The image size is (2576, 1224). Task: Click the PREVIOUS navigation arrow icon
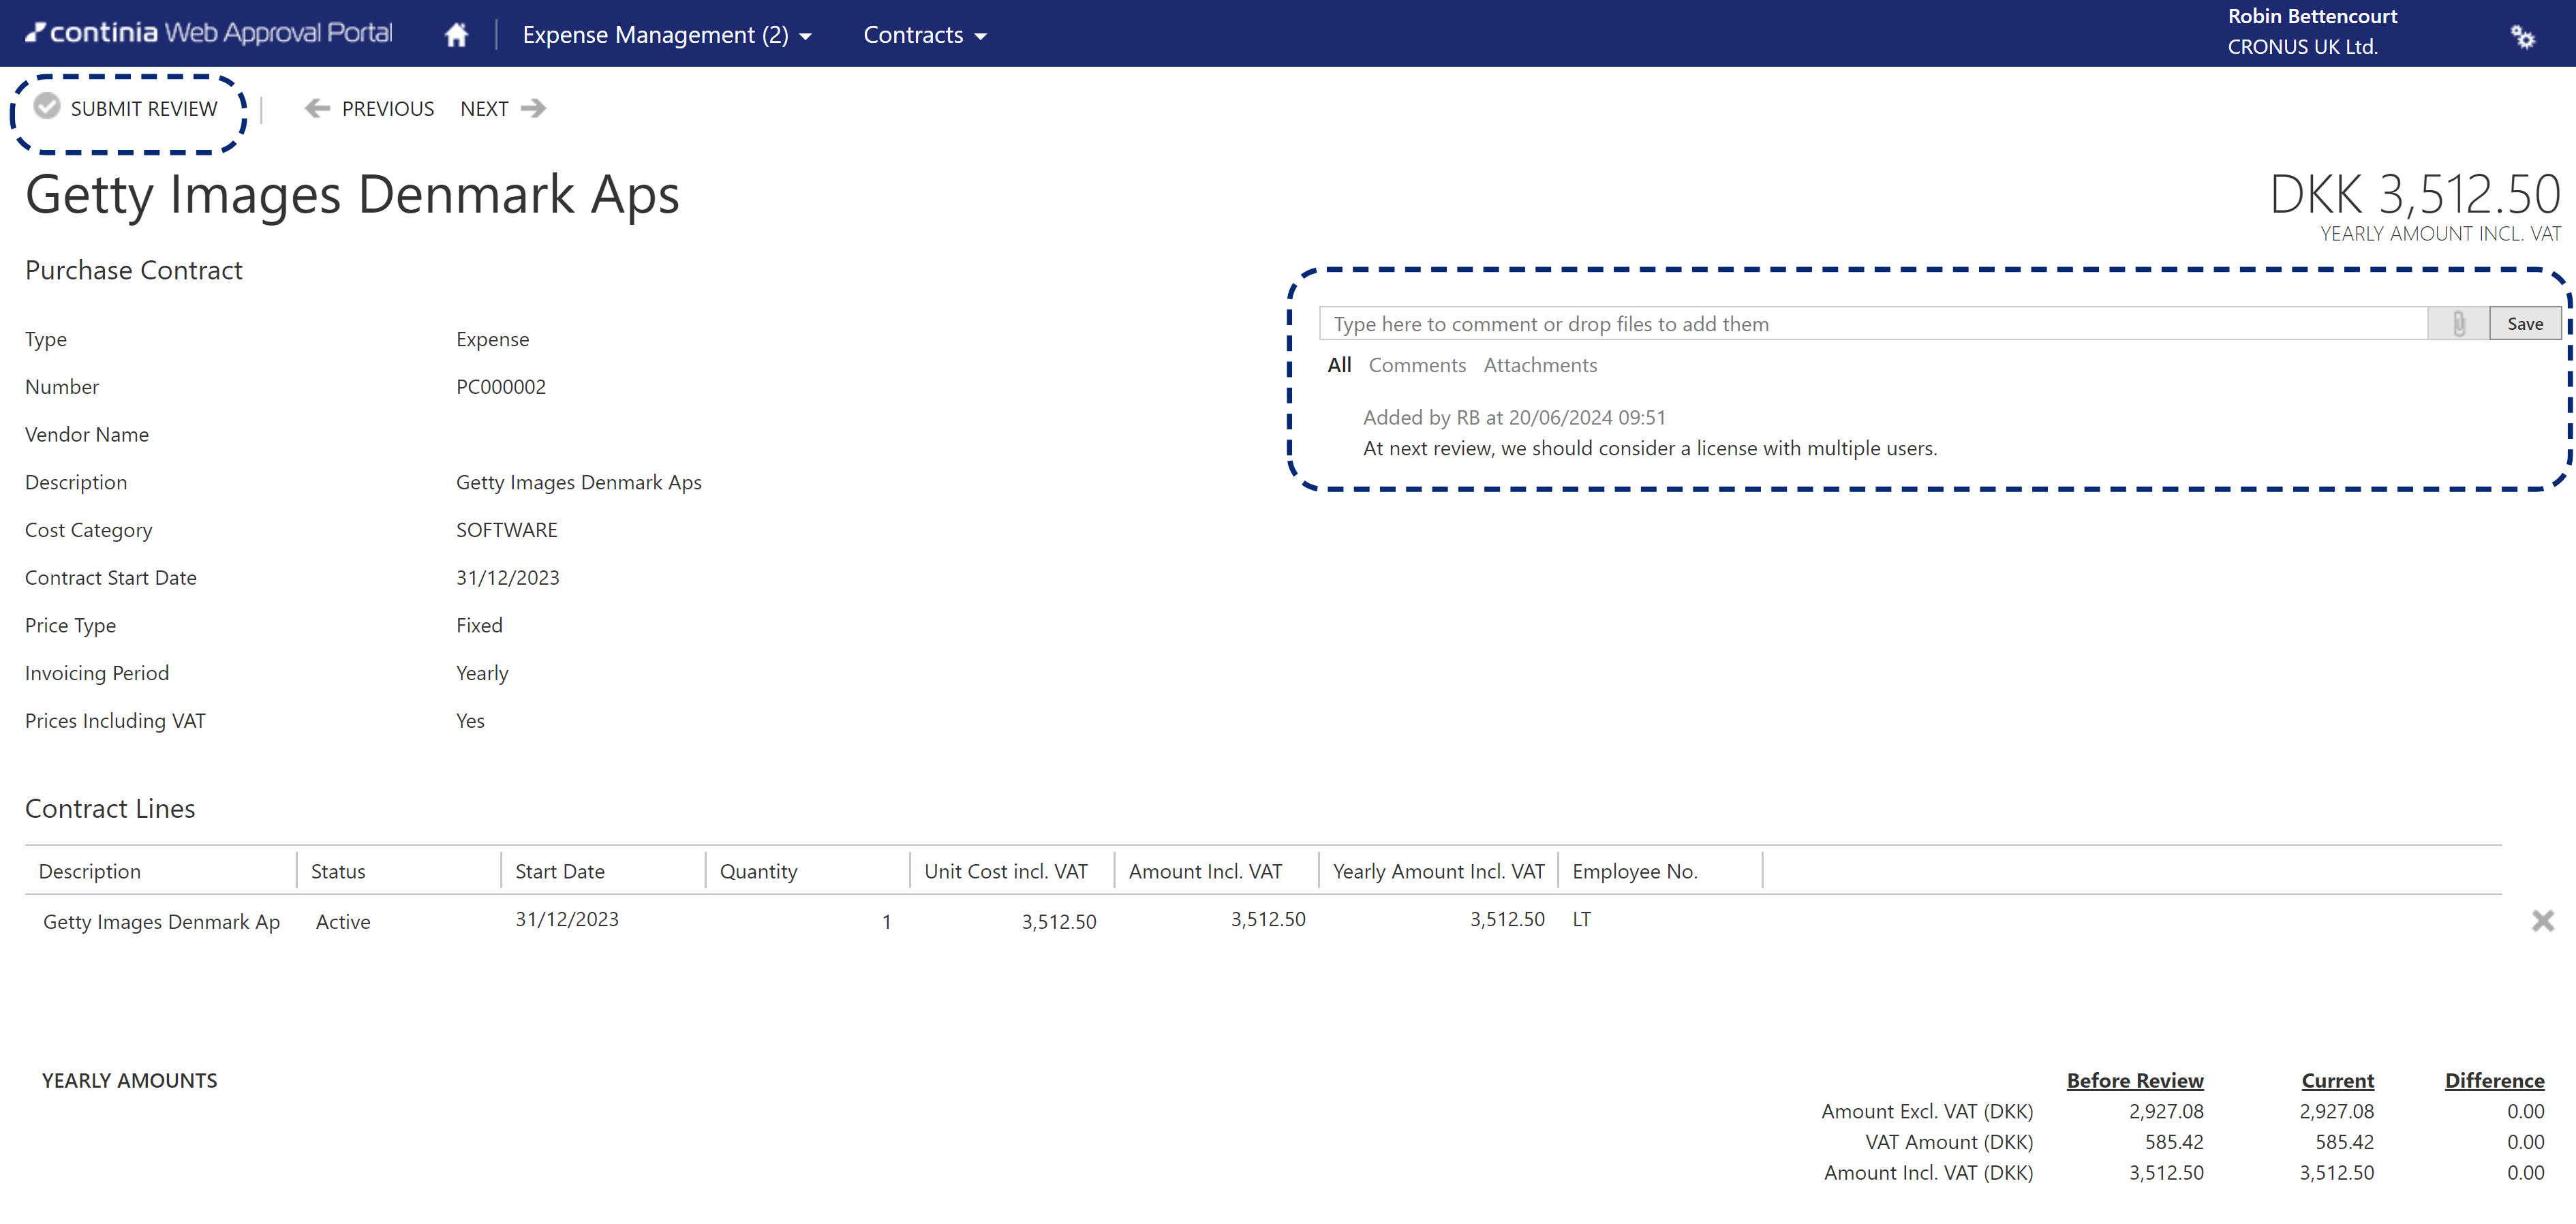click(x=317, y=108)
